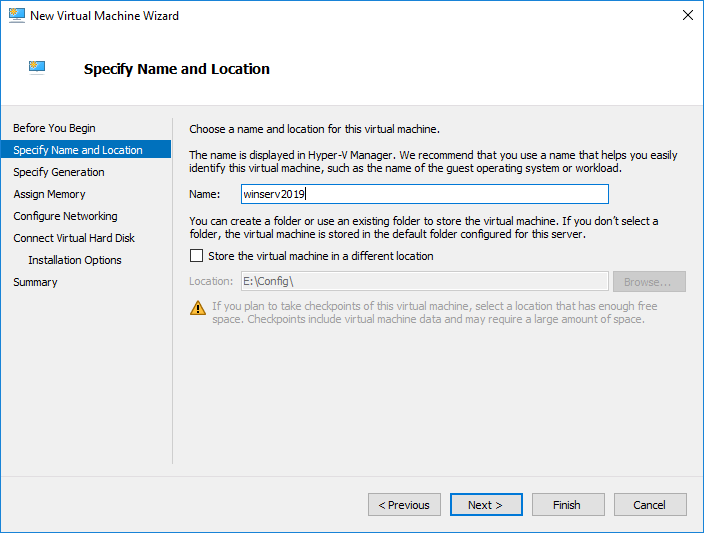Open the Specify Generation page
The width and height of the screenshot is (704, 533).
[58, 172]
